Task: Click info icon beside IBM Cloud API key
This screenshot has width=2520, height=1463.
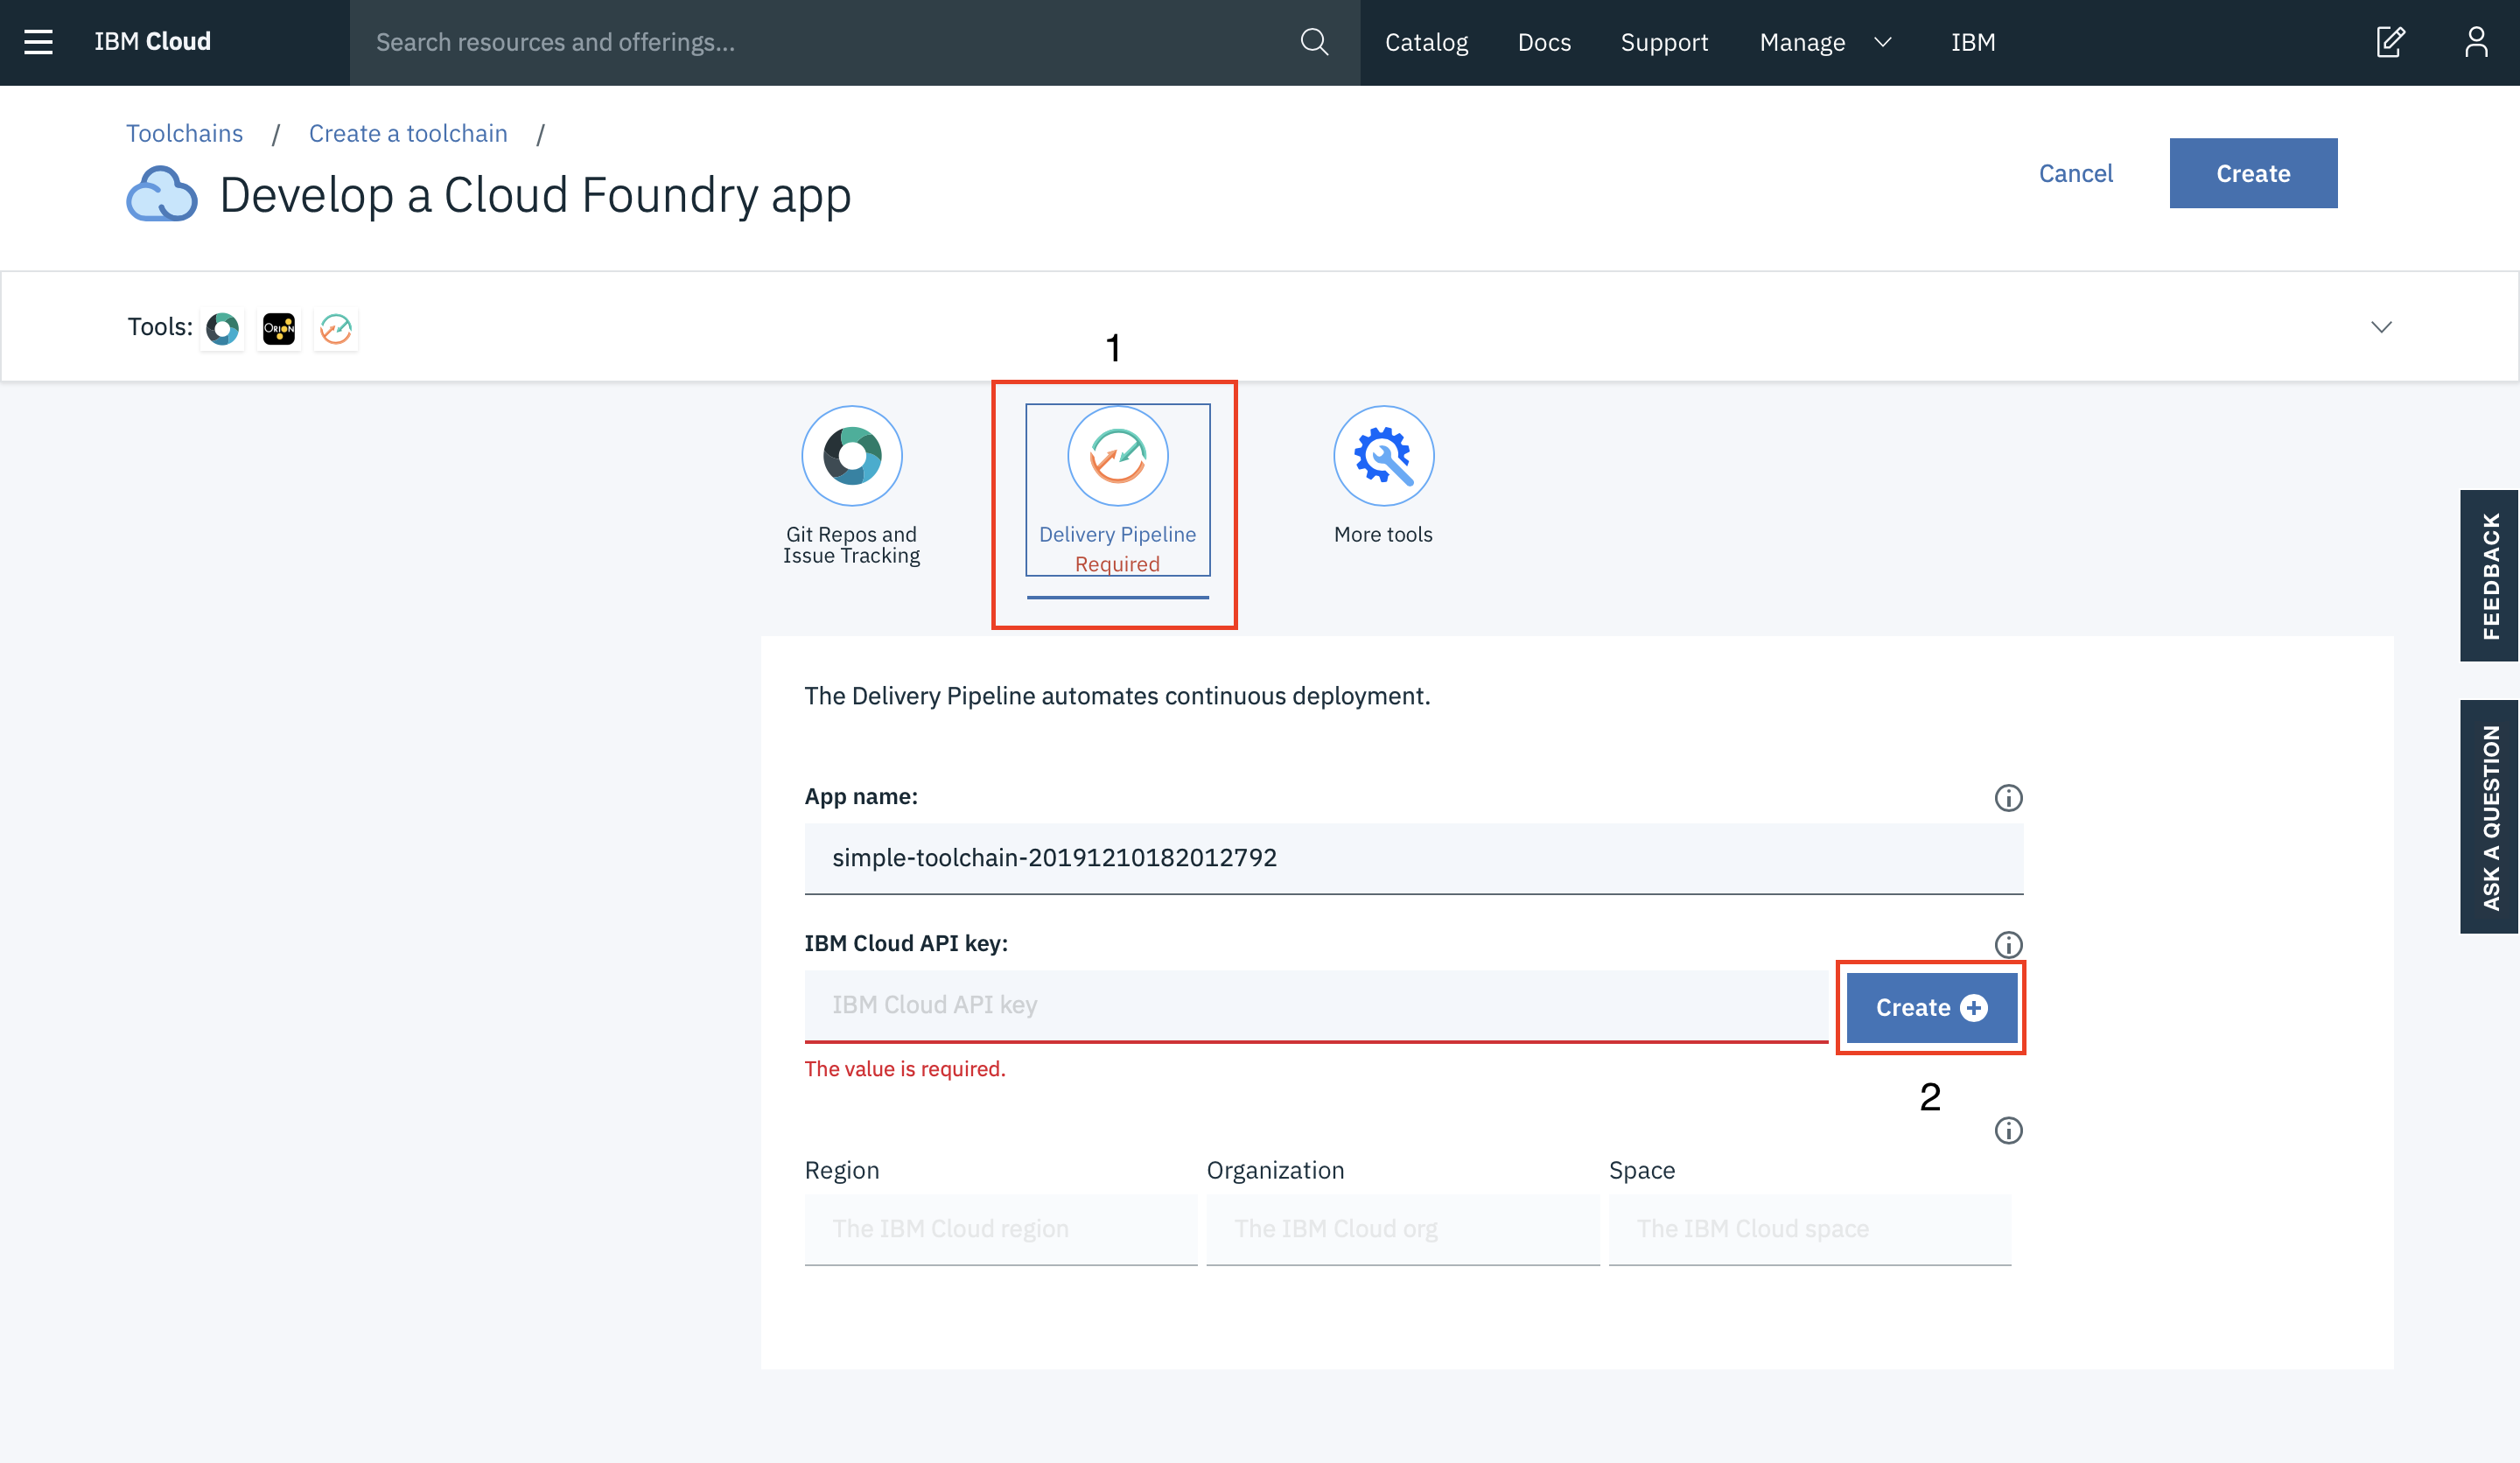Action: (2008, 945)
